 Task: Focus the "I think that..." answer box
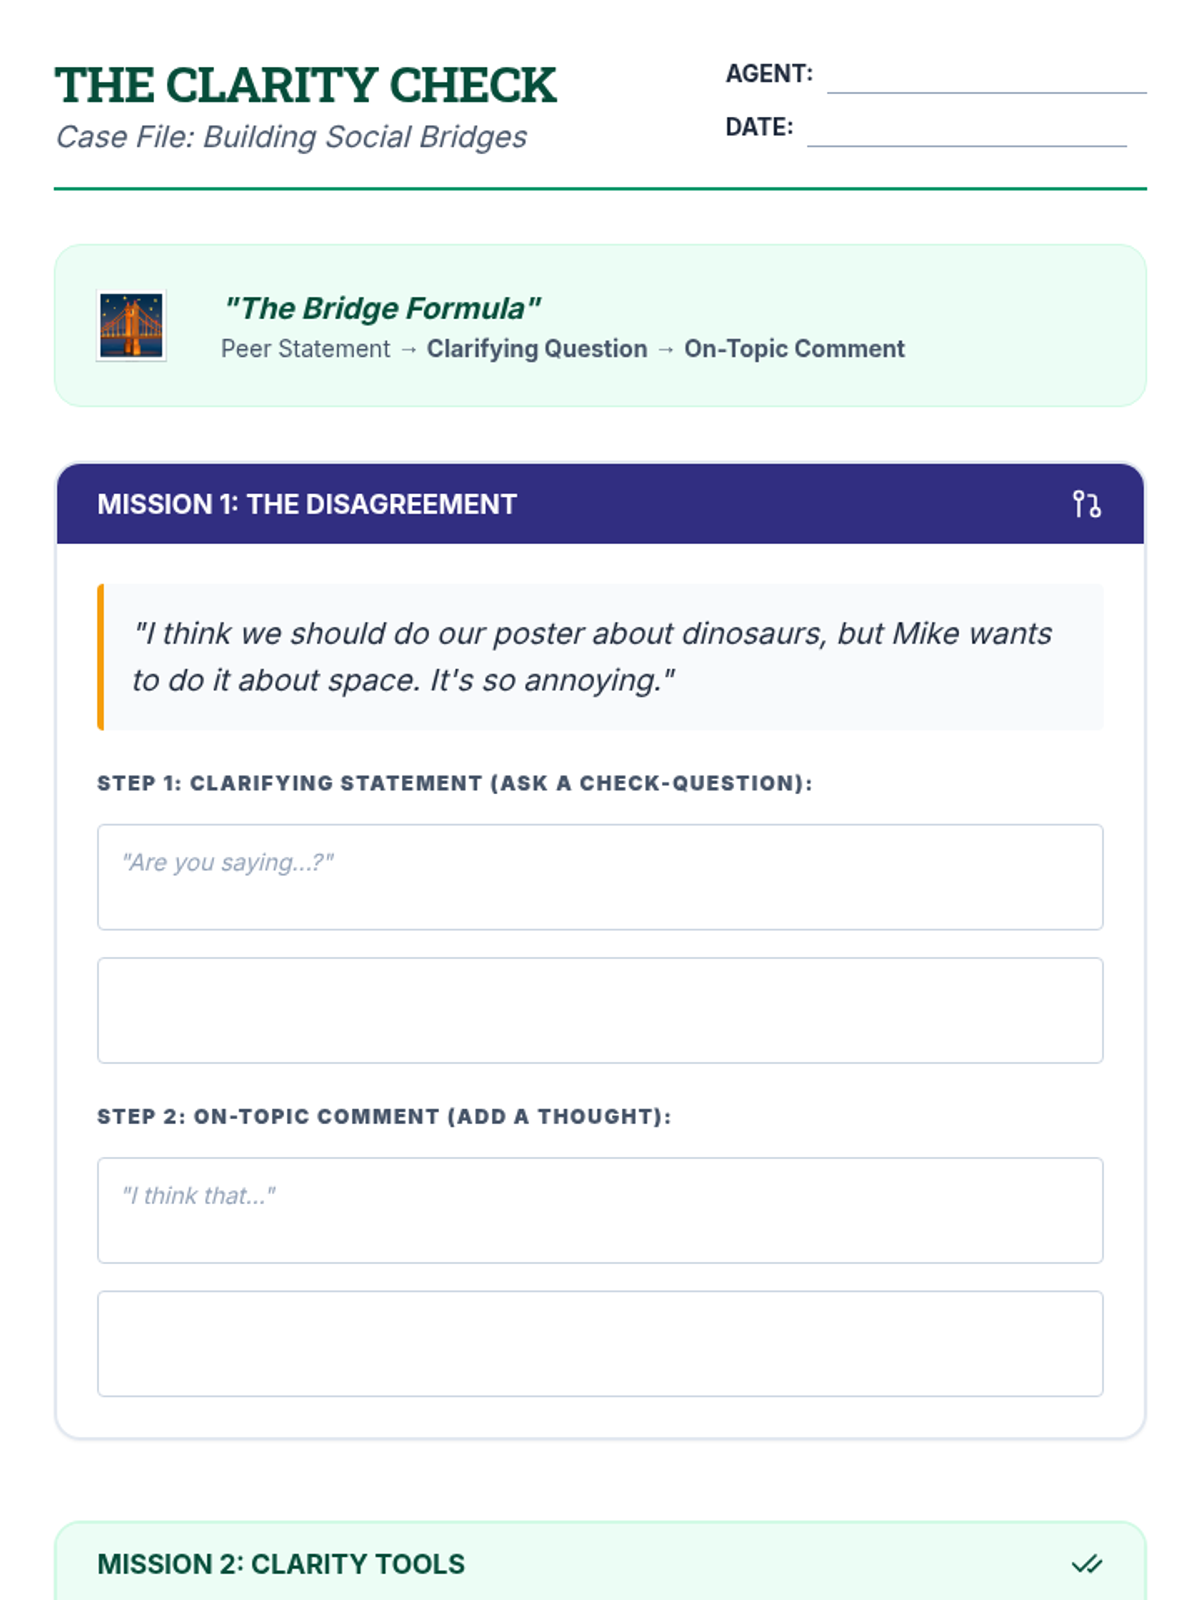[x=600, y=1210]
